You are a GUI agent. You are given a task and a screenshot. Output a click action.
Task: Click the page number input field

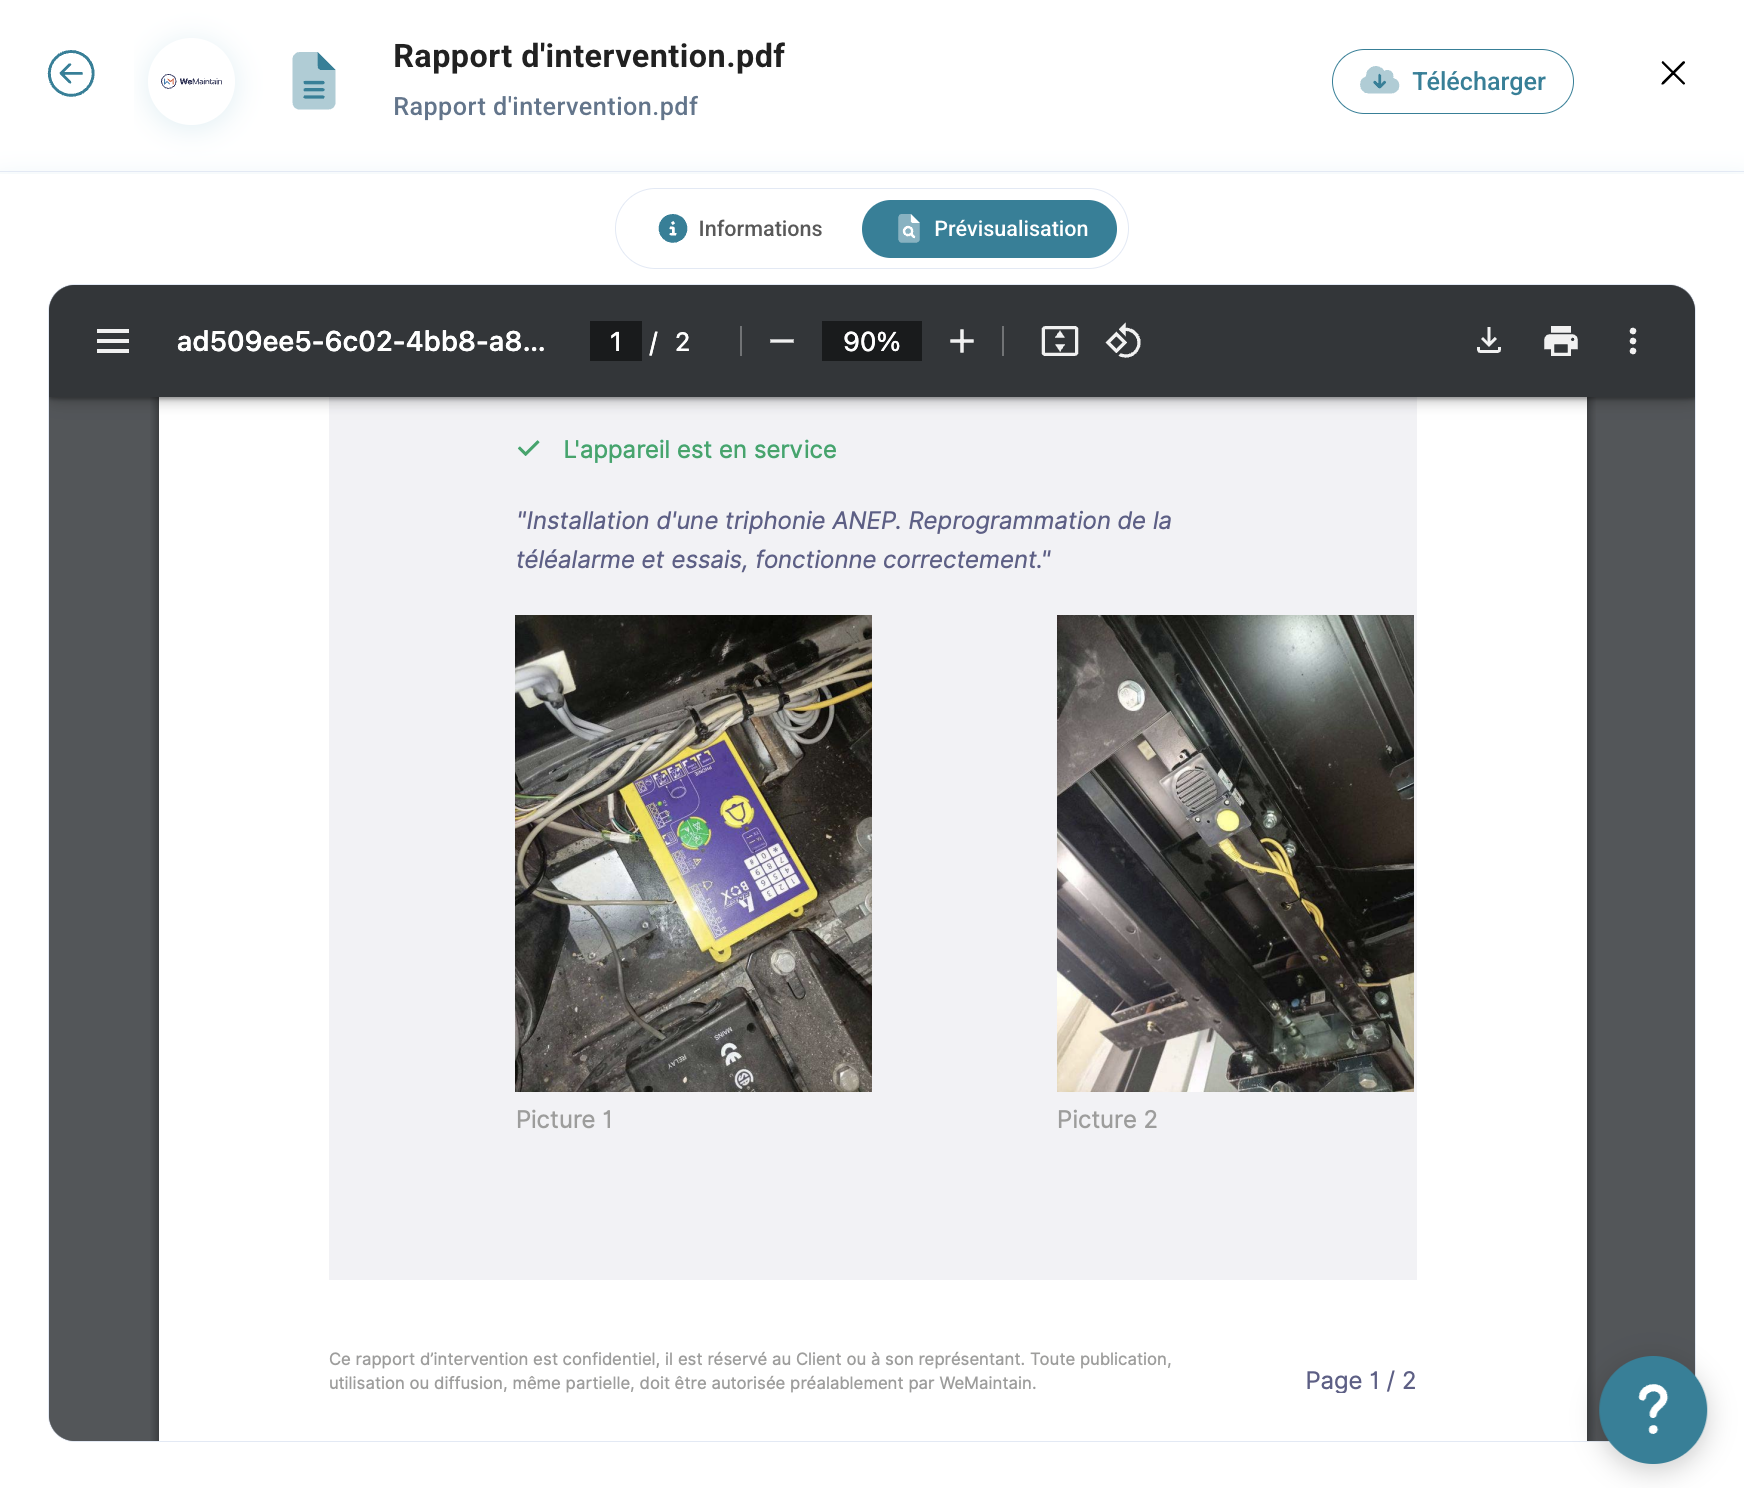click(x=615, y=342)
